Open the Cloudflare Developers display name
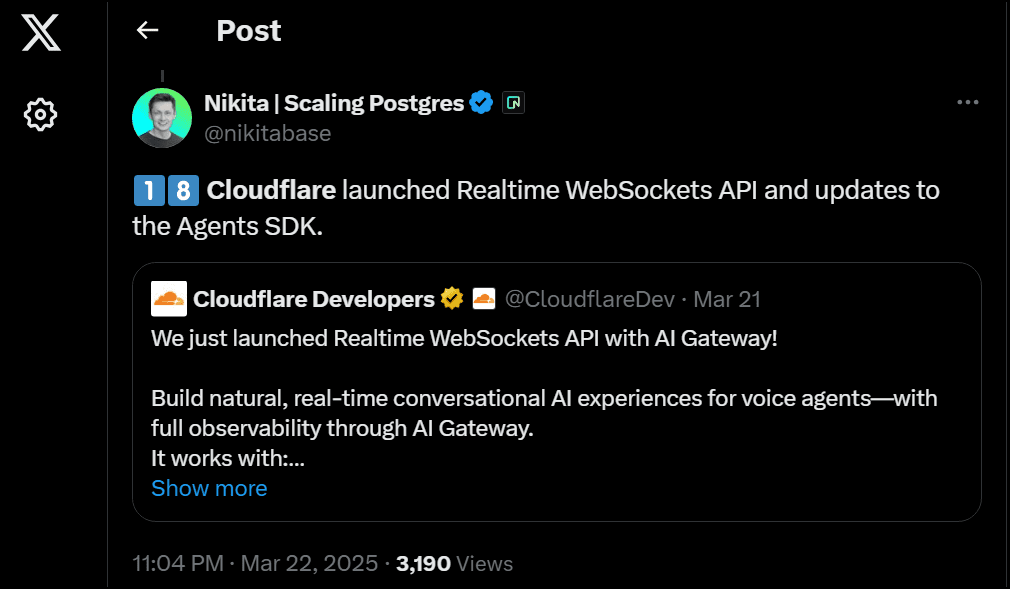The image size is (1010, 589). tap(313, 298)
